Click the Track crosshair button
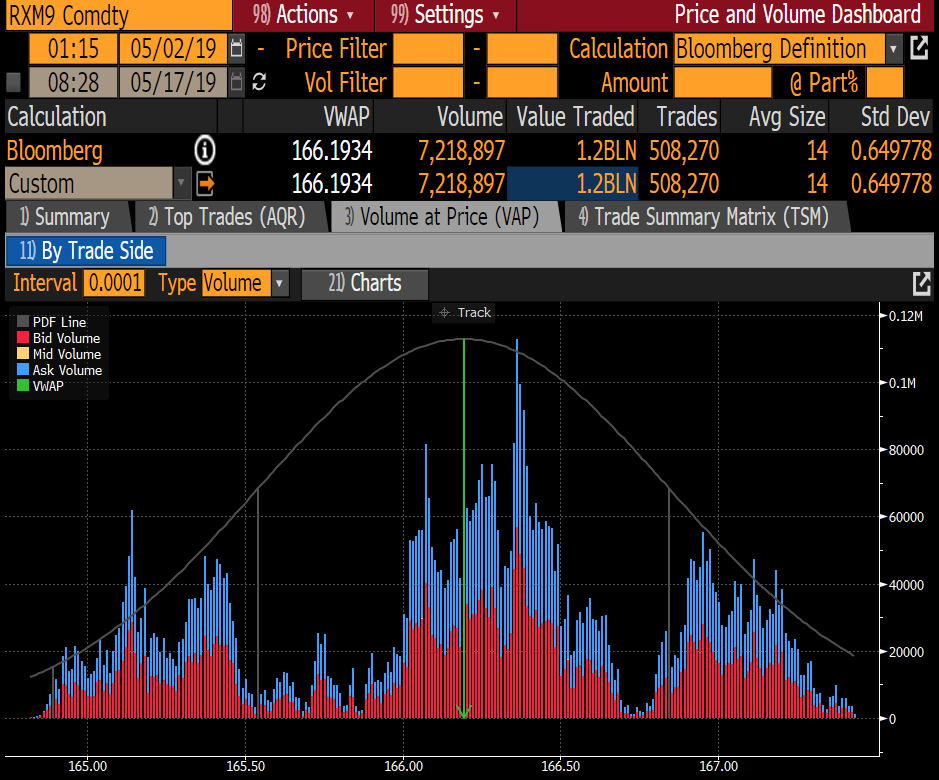Image resolution: width=939 pixels, height=780 pixels. [x=464, y=313]
